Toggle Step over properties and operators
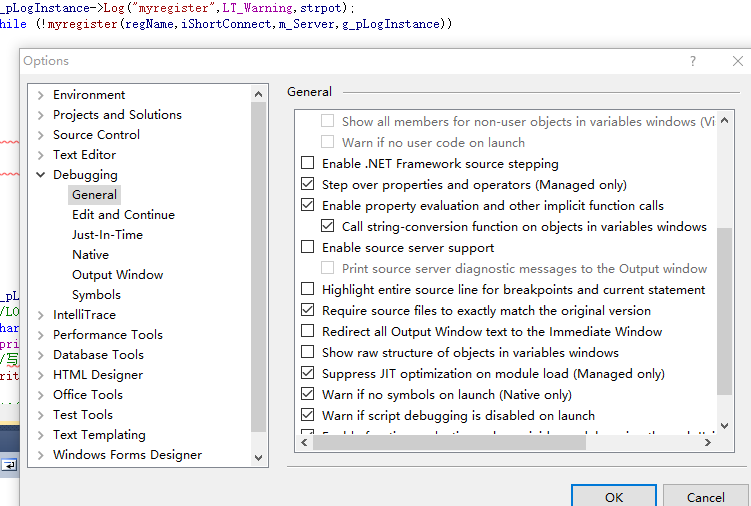This screenshot has height=506, width=751. (308, 184)
